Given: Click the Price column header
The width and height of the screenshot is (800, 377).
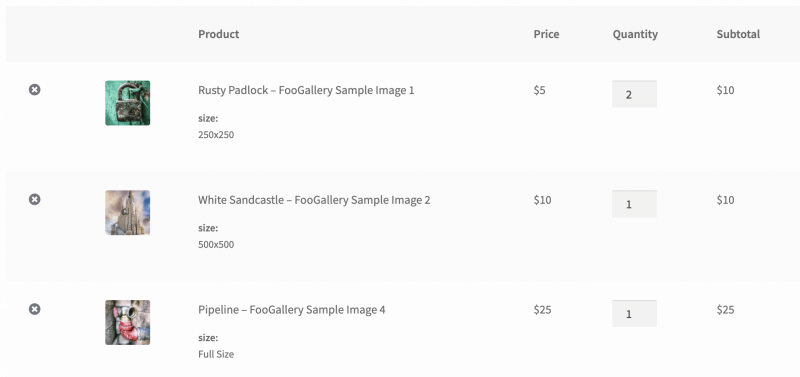Looking at the screenshot, I should click(546, 34).
